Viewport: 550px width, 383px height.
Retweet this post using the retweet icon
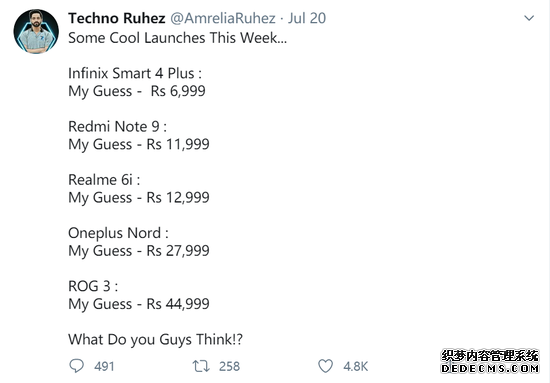coord(201,366)
